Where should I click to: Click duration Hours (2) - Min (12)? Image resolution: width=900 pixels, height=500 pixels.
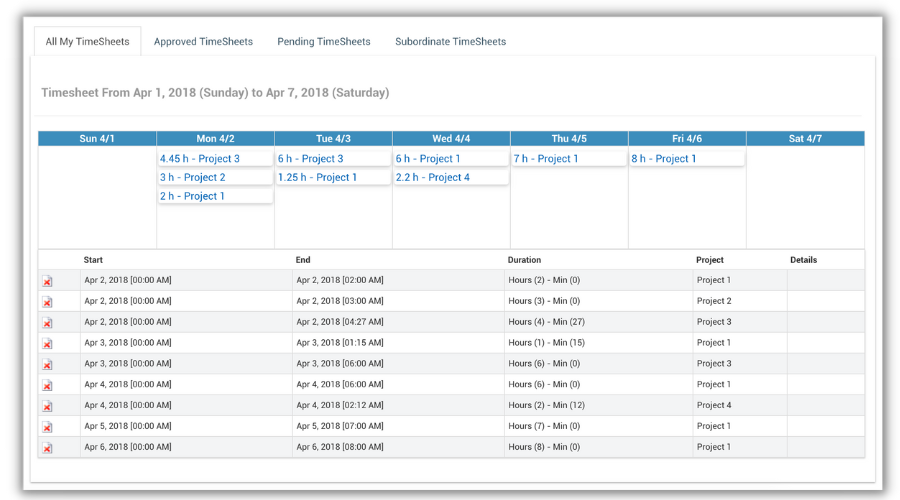[x=546, y=405]
